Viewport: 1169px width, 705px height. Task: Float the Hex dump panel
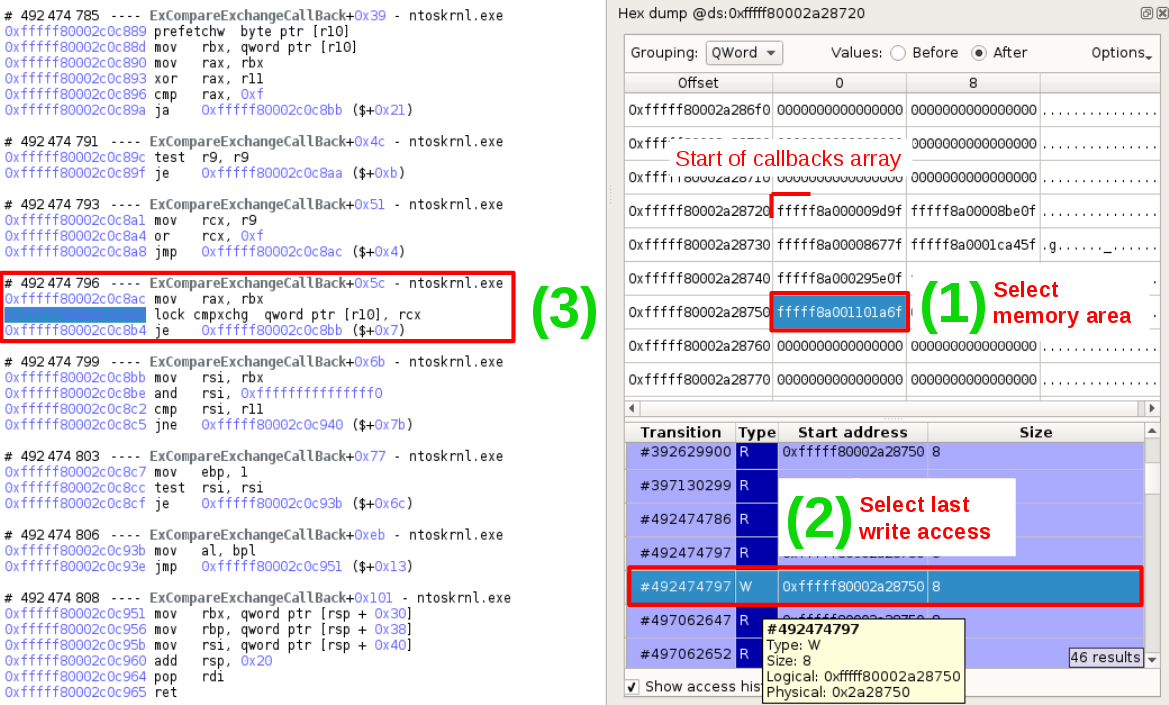(x=1146, y=13)
